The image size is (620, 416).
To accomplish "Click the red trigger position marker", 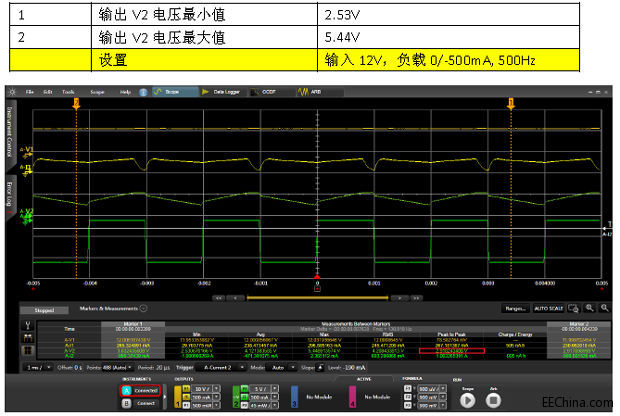I will tap(317, 276).
